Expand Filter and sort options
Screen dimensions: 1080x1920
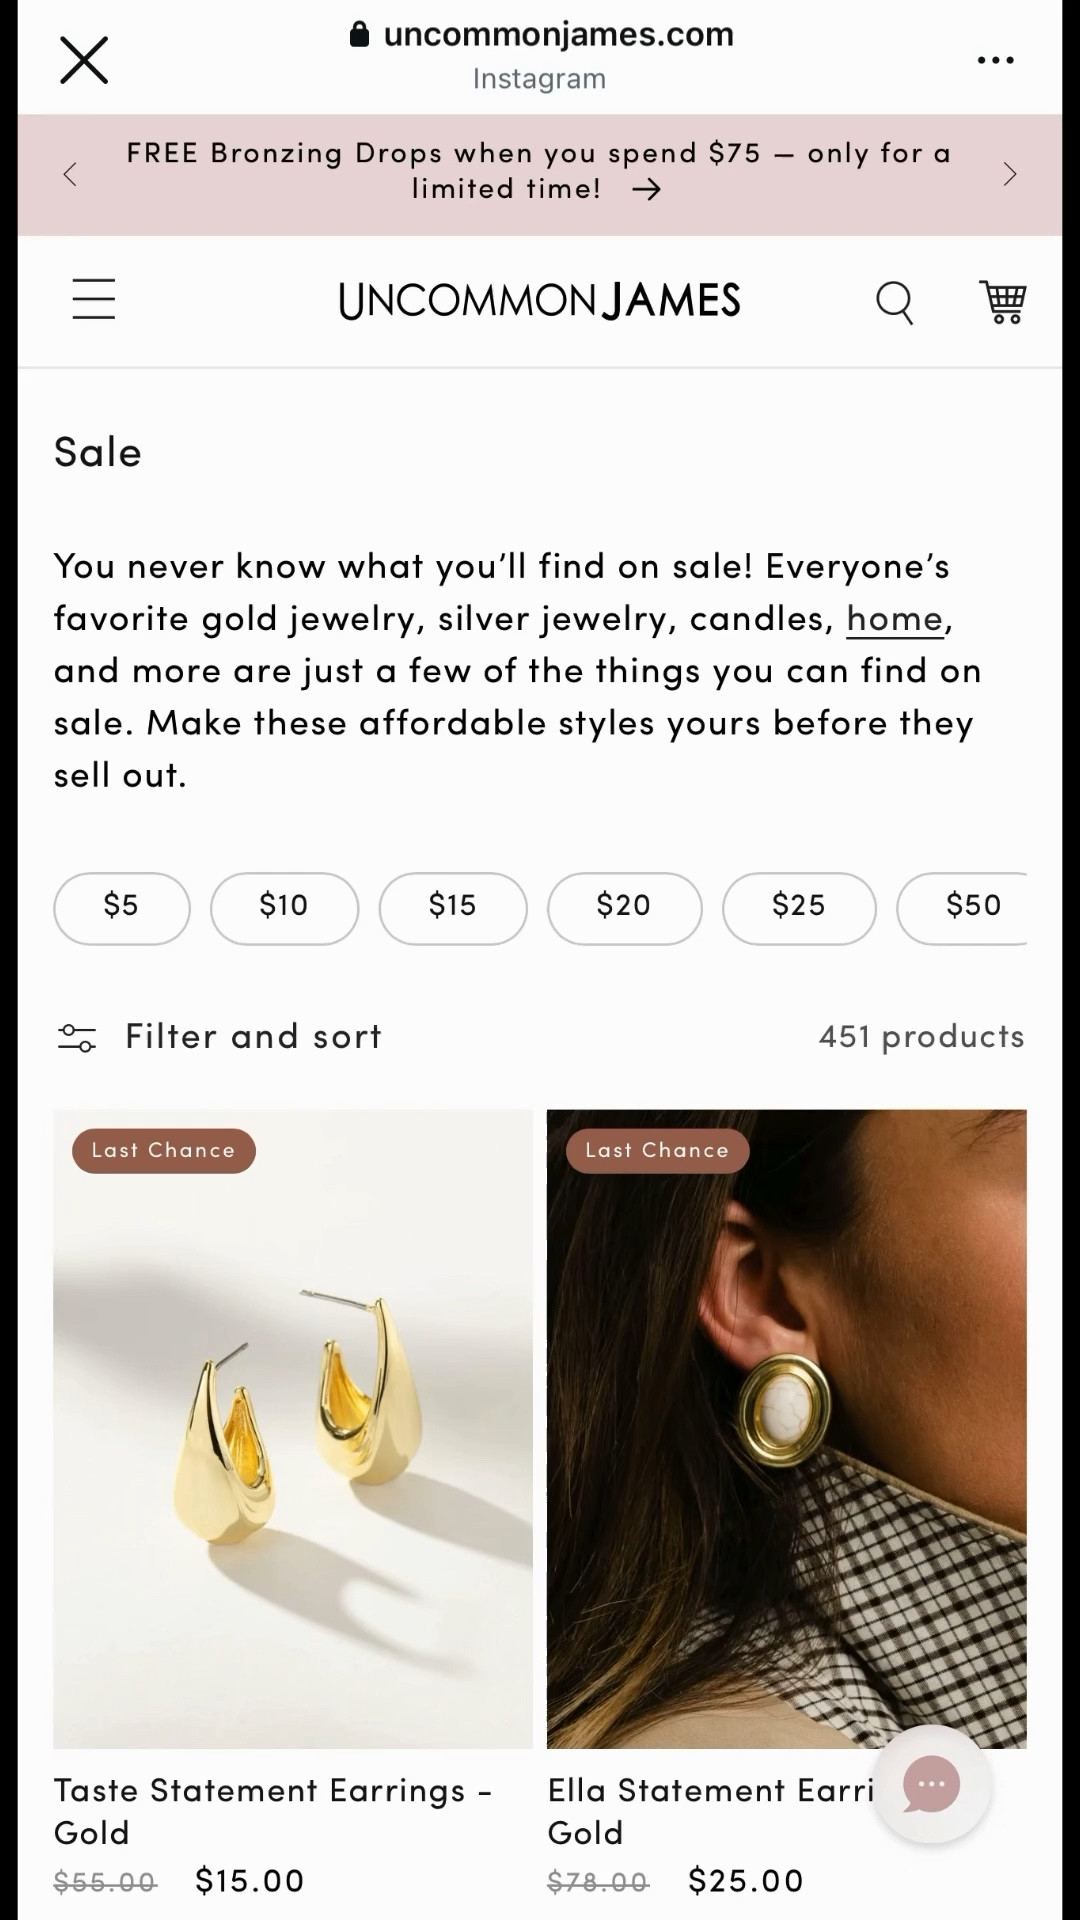click(x=253, y=1037)
